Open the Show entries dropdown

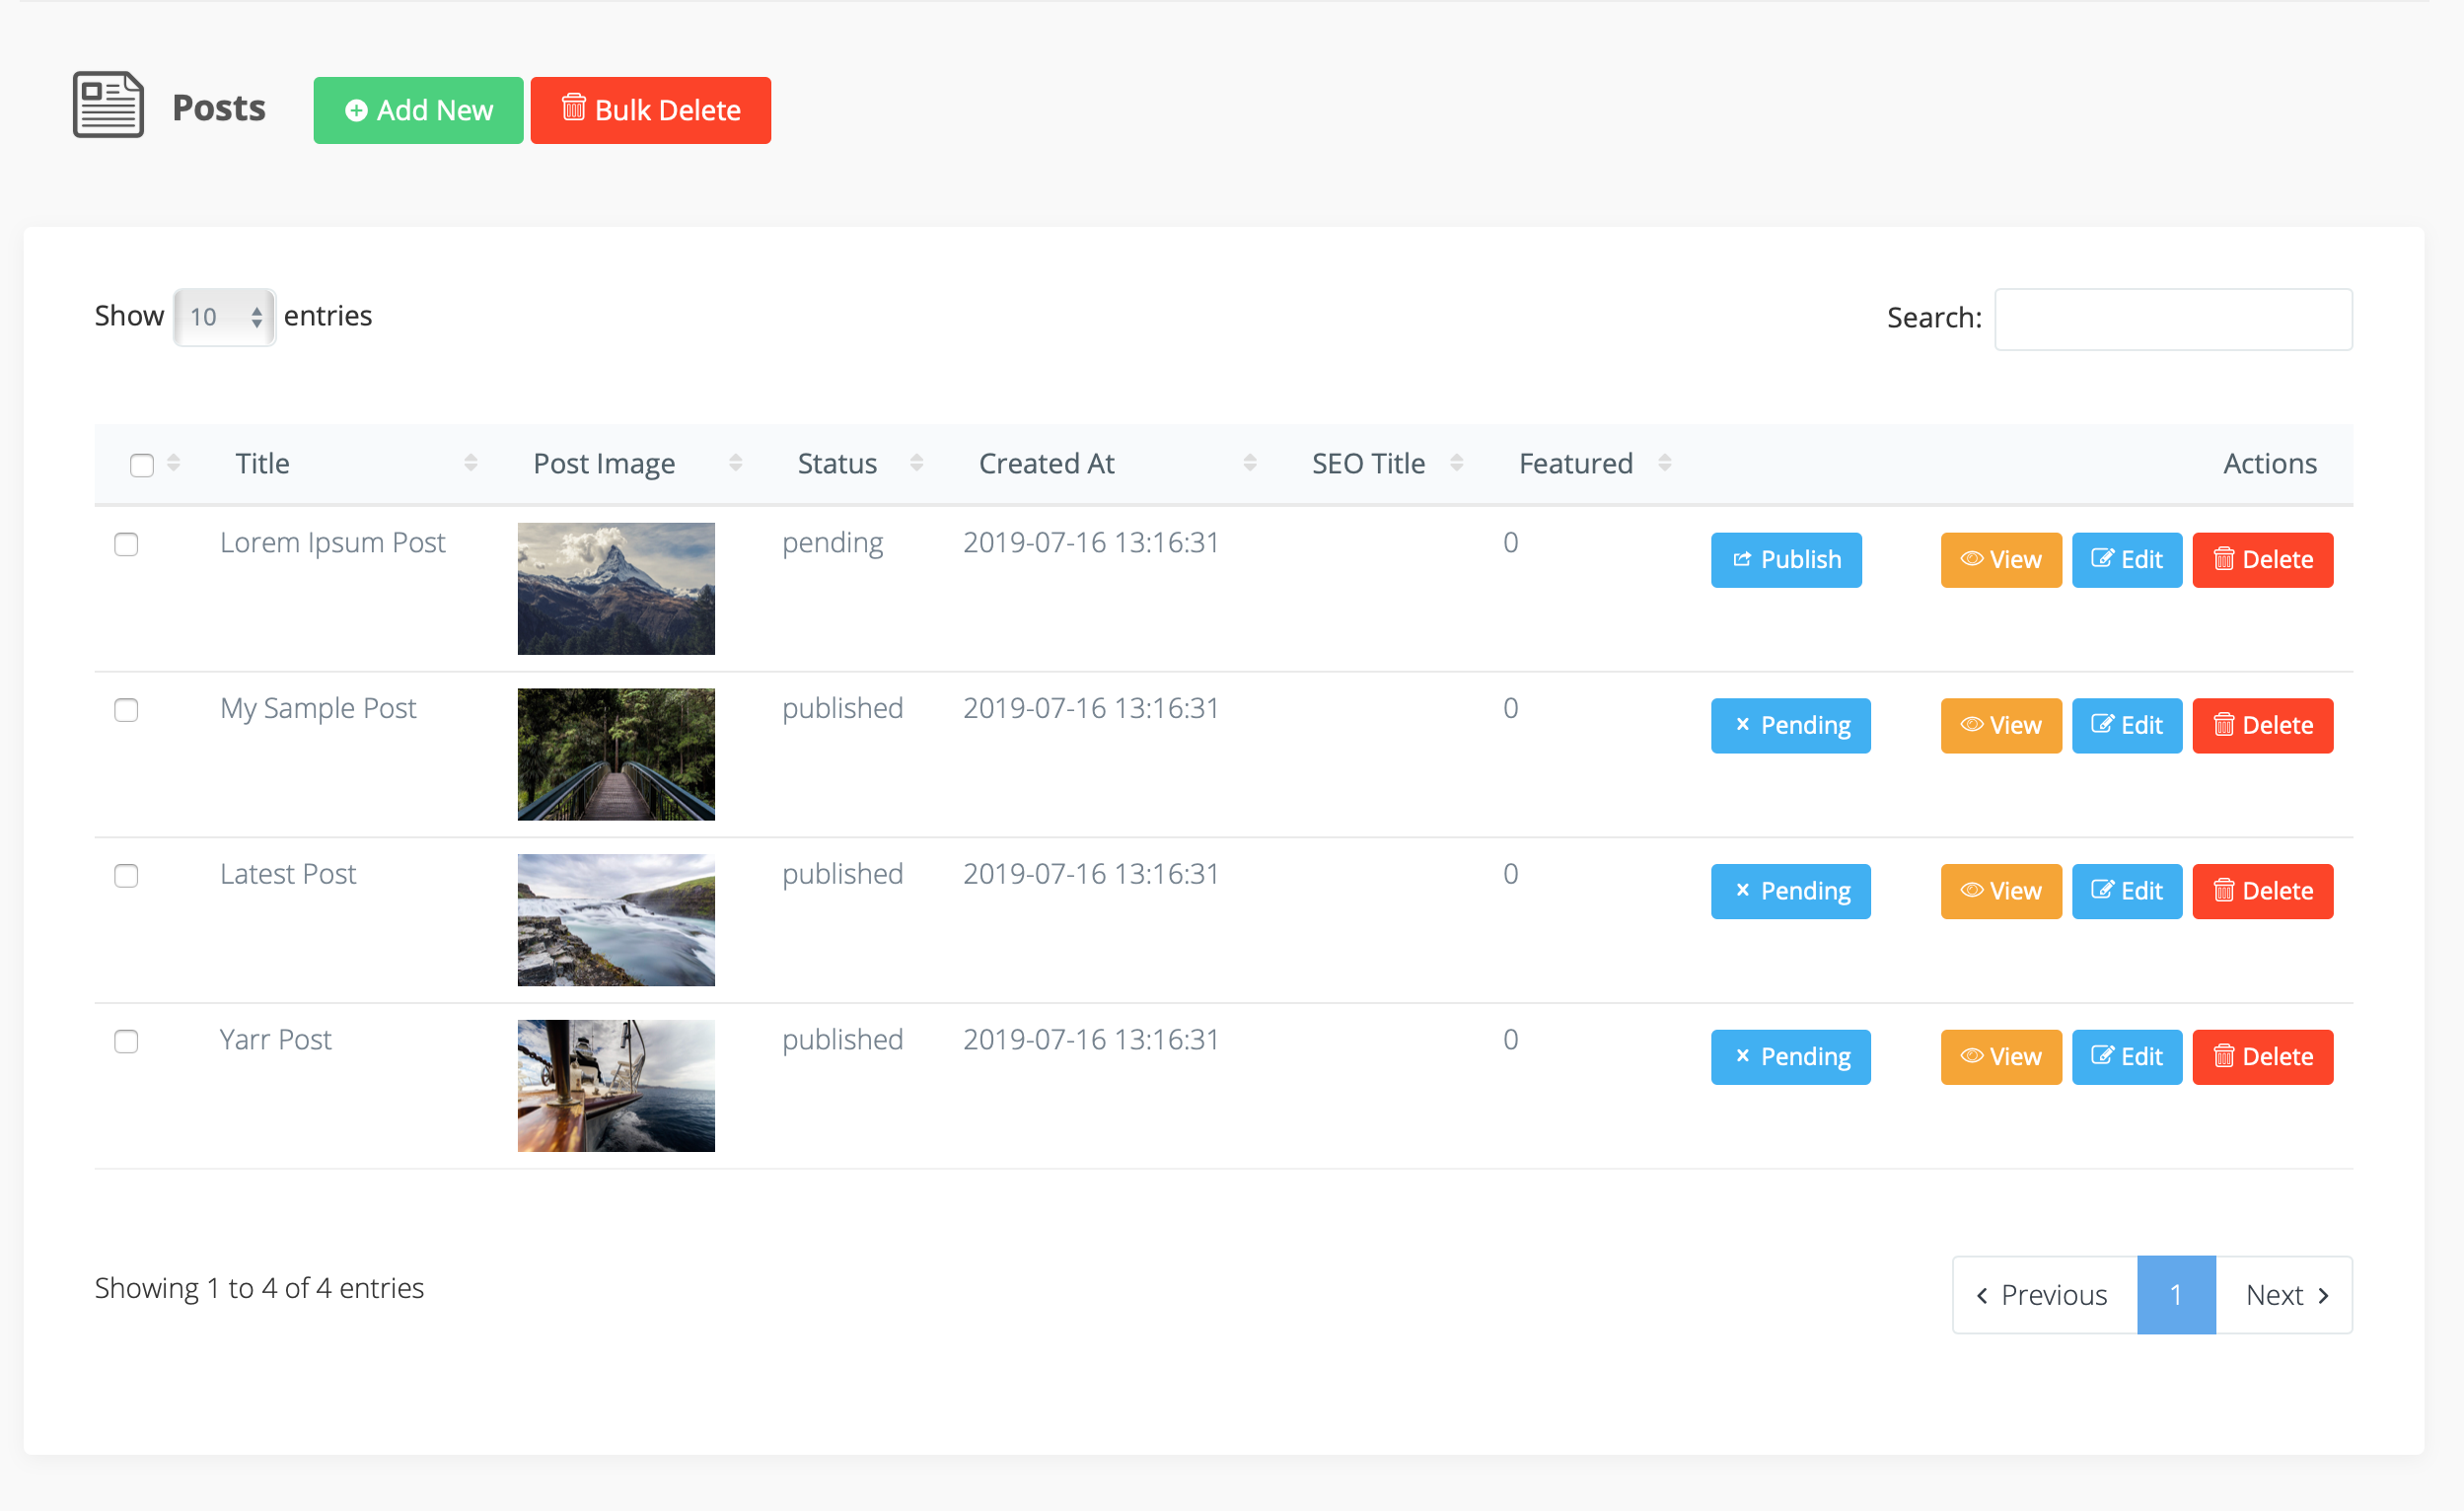coord(223,317)
